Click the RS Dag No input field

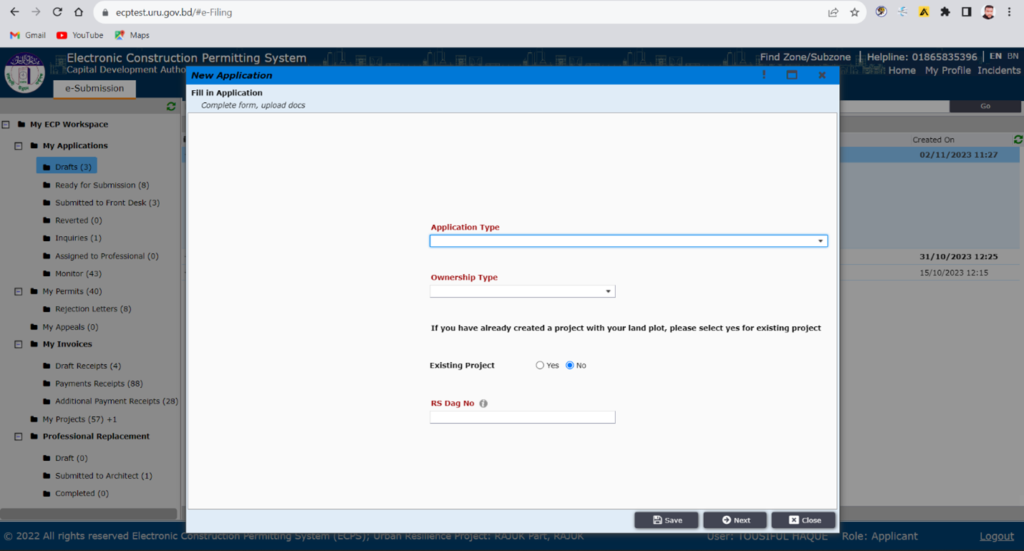point(522,417)
